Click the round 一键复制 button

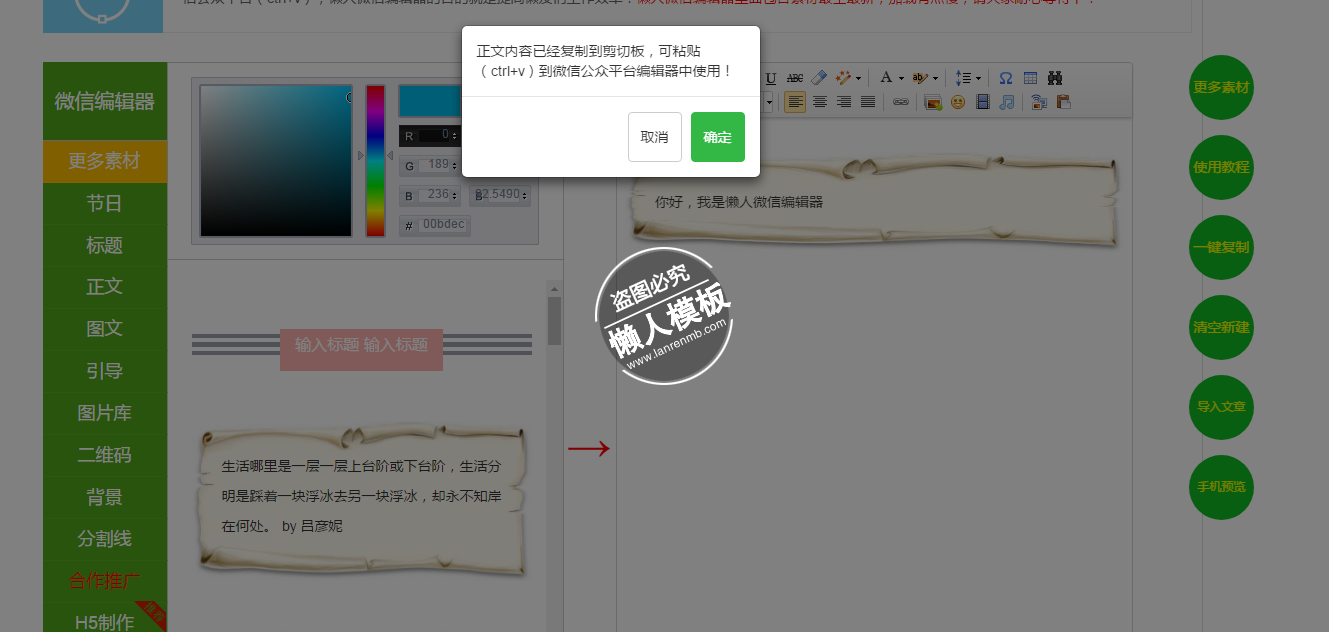tap(1221, 247)
